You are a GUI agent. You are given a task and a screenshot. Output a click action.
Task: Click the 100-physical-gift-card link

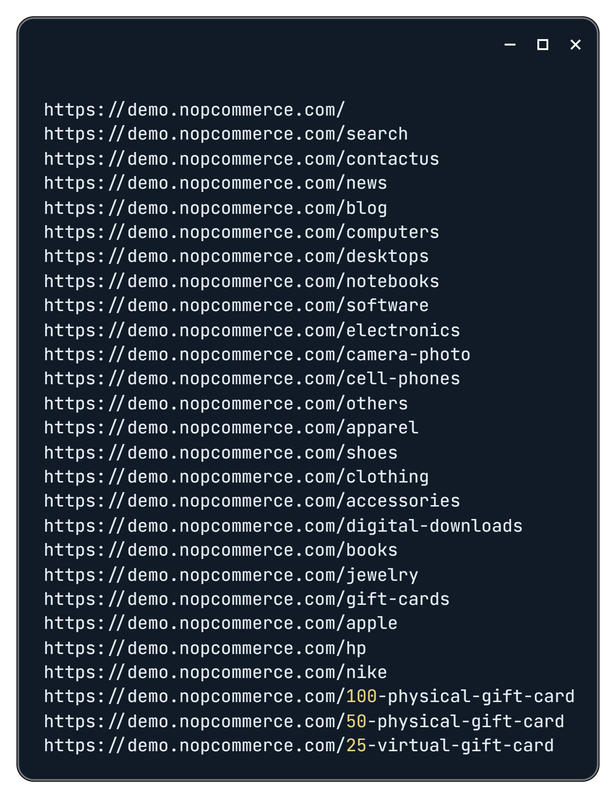click(x=309, y=697)
